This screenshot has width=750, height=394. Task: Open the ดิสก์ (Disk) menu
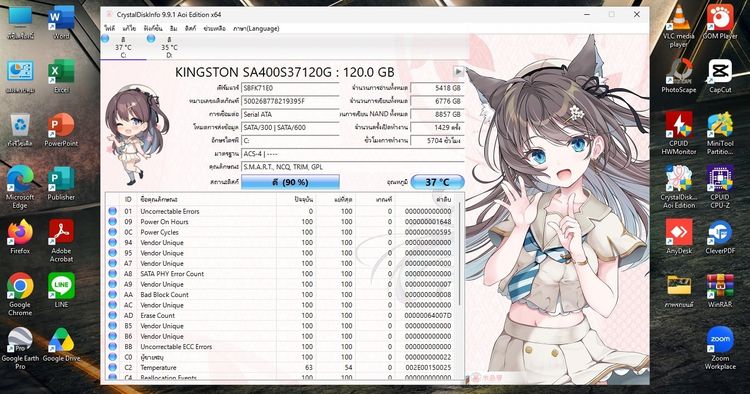[x=190, y=29]
